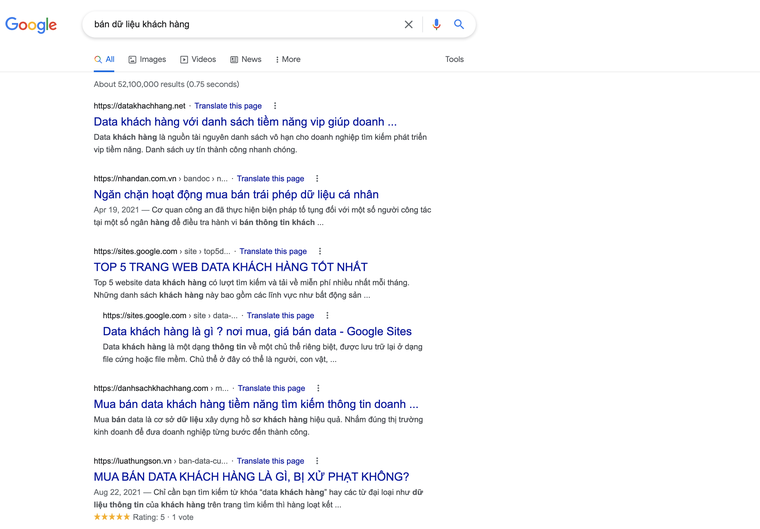The height and width of the screenshot is (529, 760).
Task: Switch to the Images tab
Action: [x=147, y=59]
